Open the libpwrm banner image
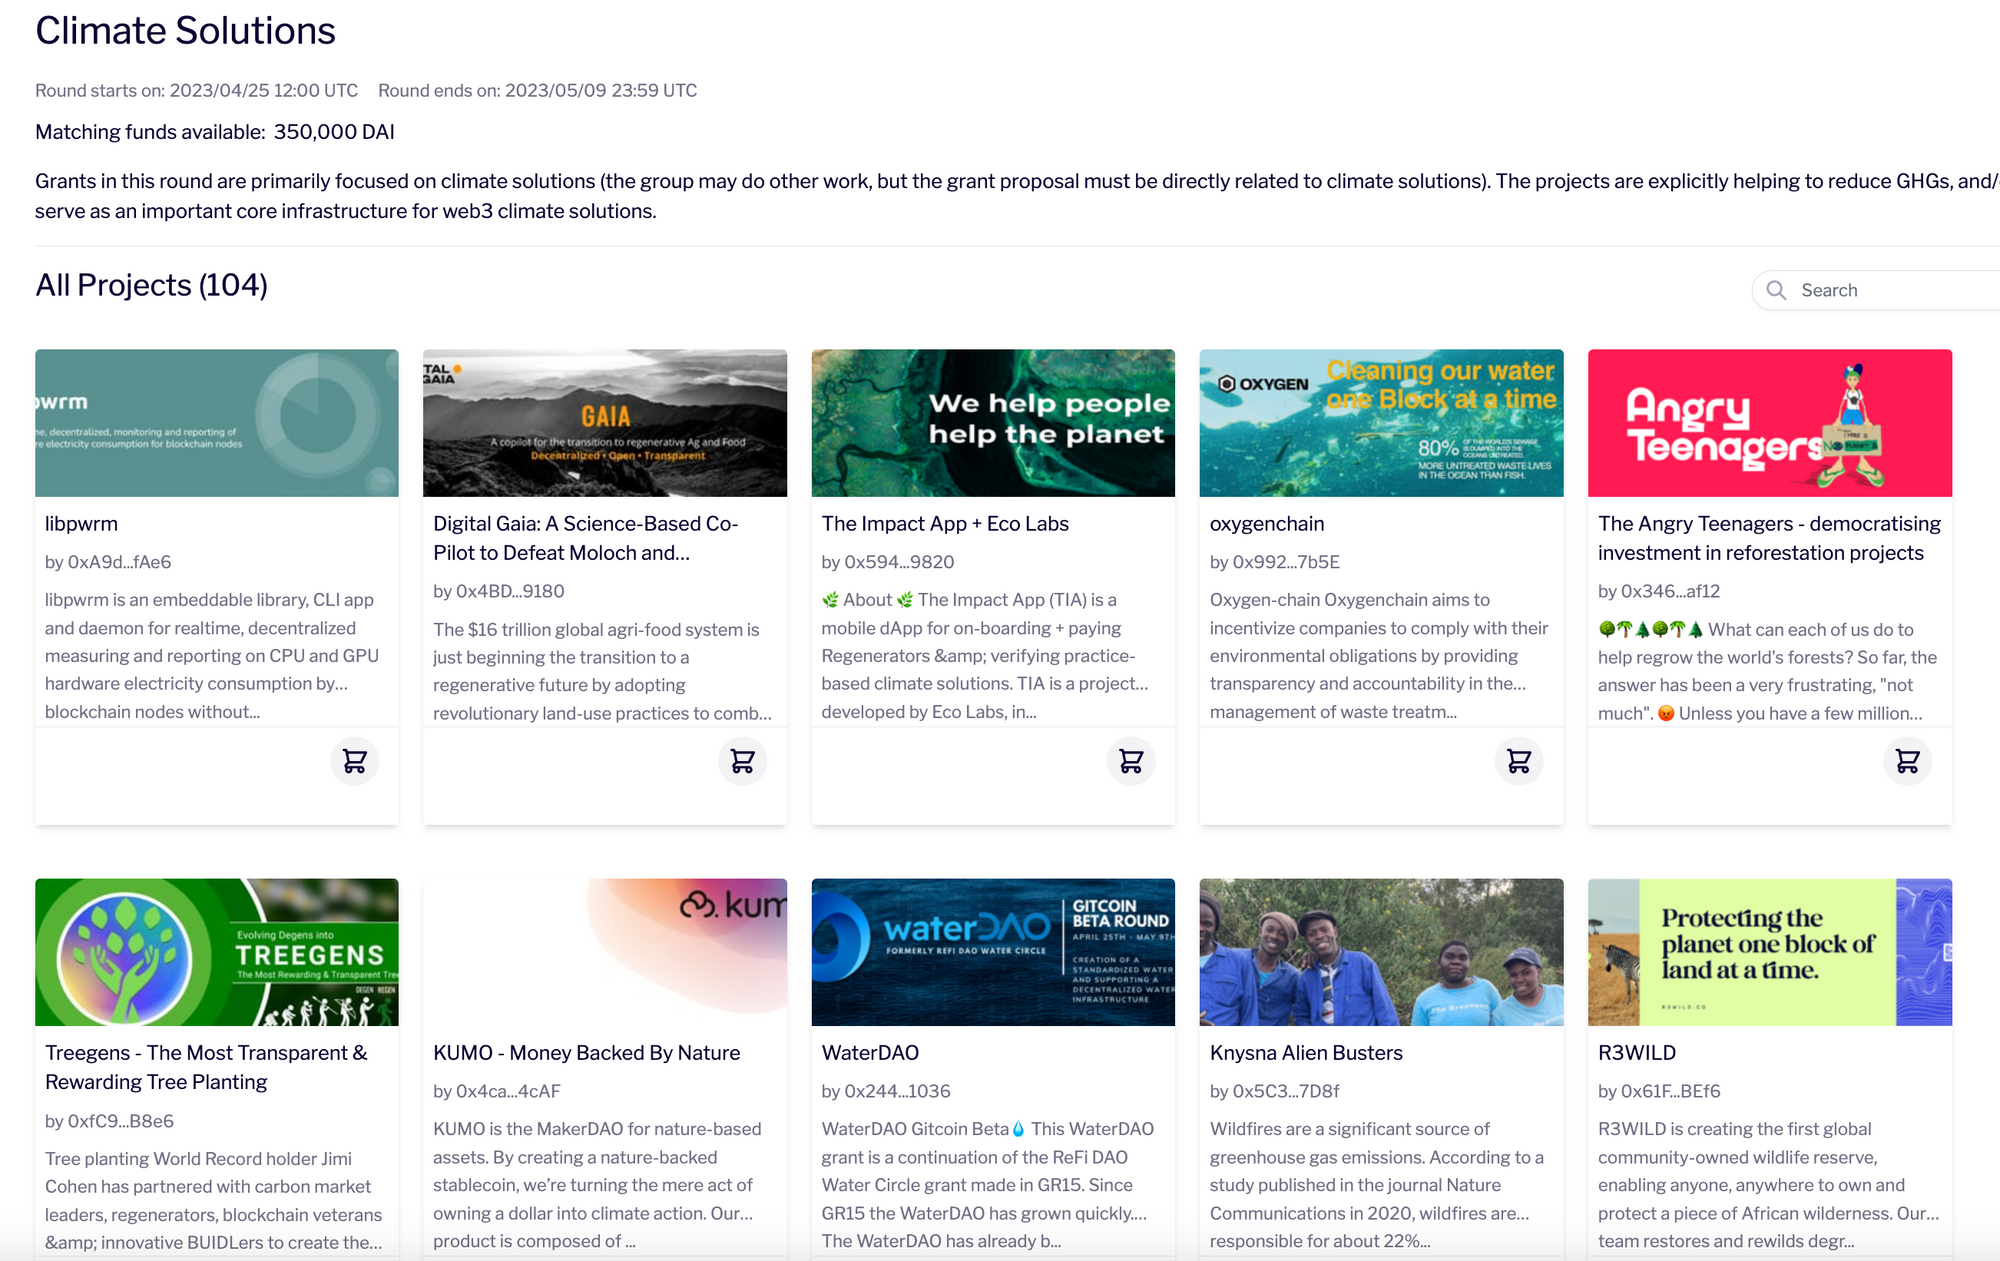2000x1261 pixels. (x=216, y=422)
